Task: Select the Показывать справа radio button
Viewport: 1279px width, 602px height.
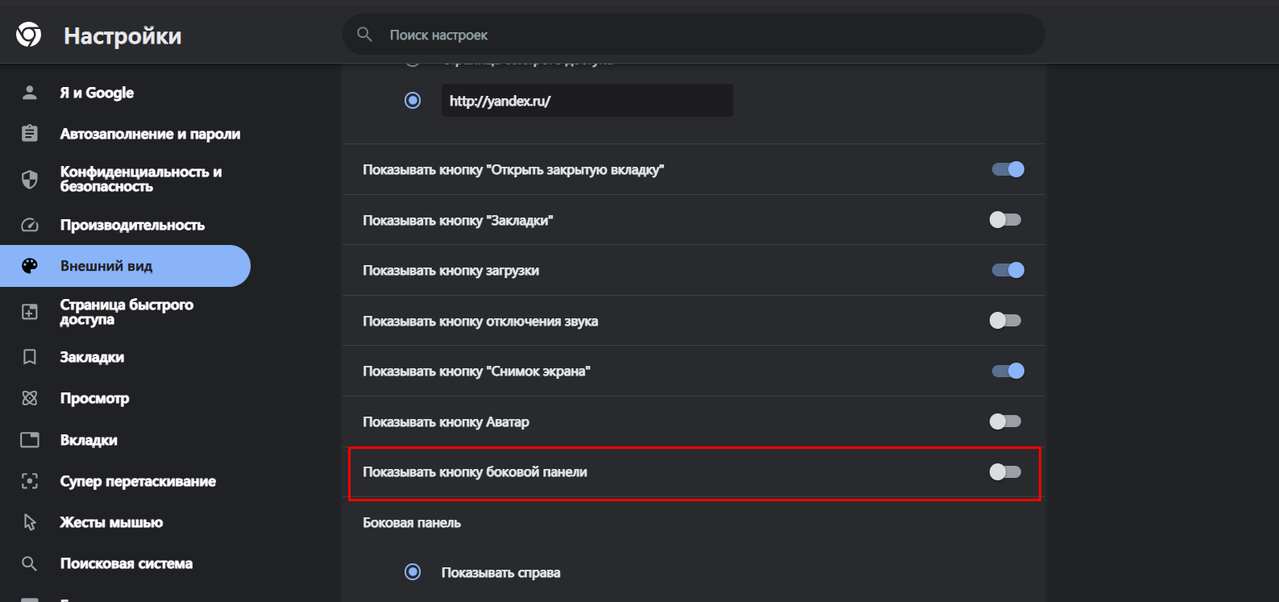Action: coord(412,573)
